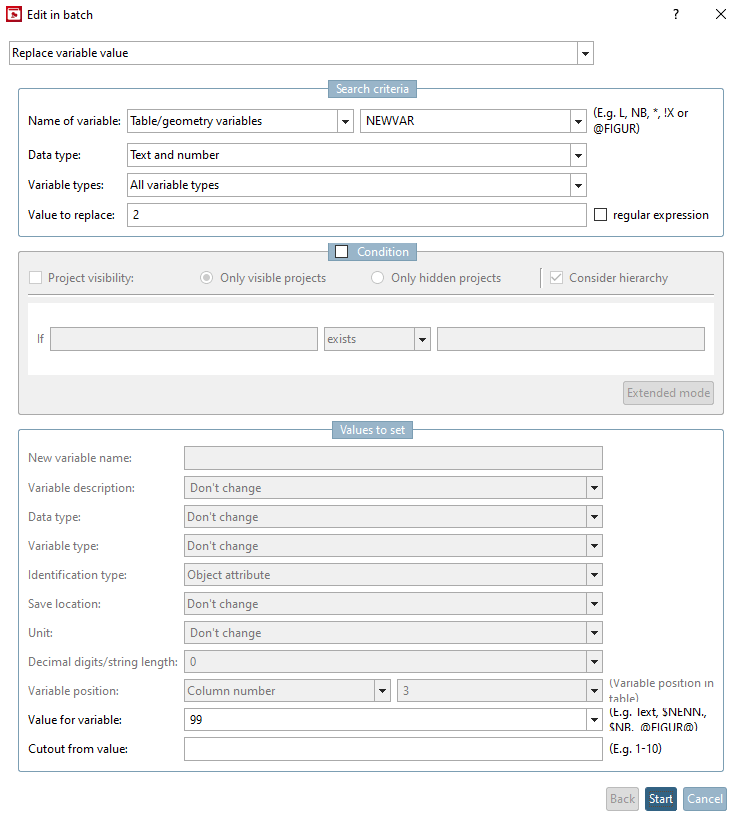Open the All variable types dropdown

pyautogui.click(x=578, y=185)
